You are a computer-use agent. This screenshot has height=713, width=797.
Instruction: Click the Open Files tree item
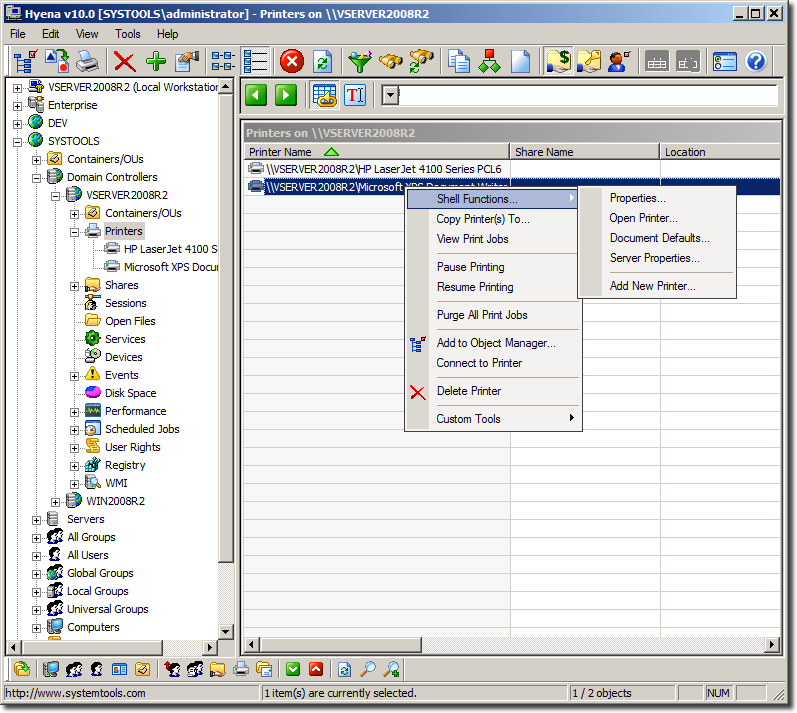coord(130,321)
